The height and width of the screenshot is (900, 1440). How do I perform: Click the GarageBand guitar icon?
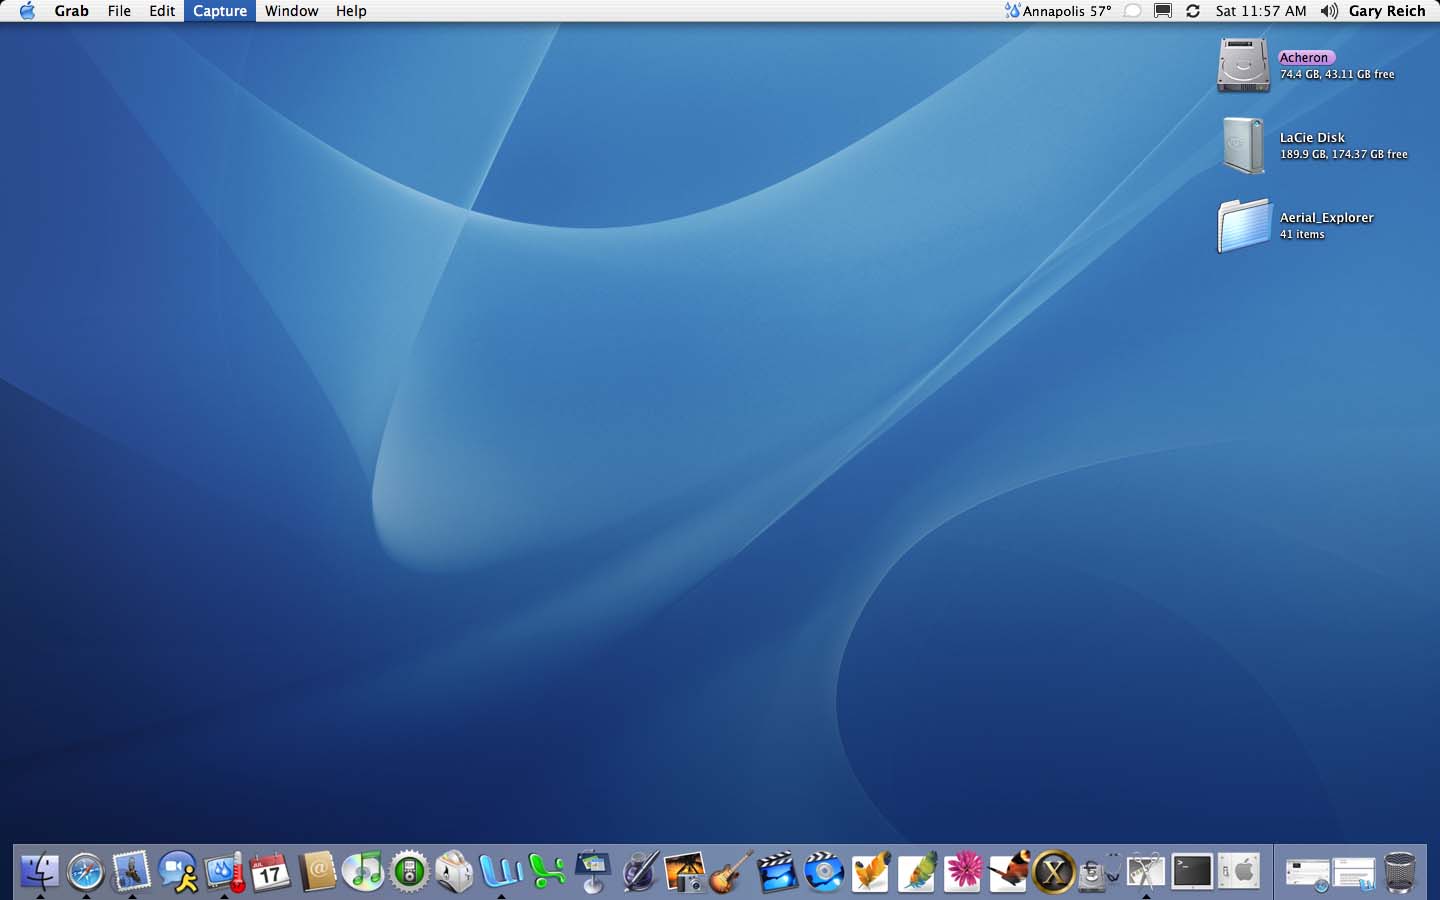[731, 872]
